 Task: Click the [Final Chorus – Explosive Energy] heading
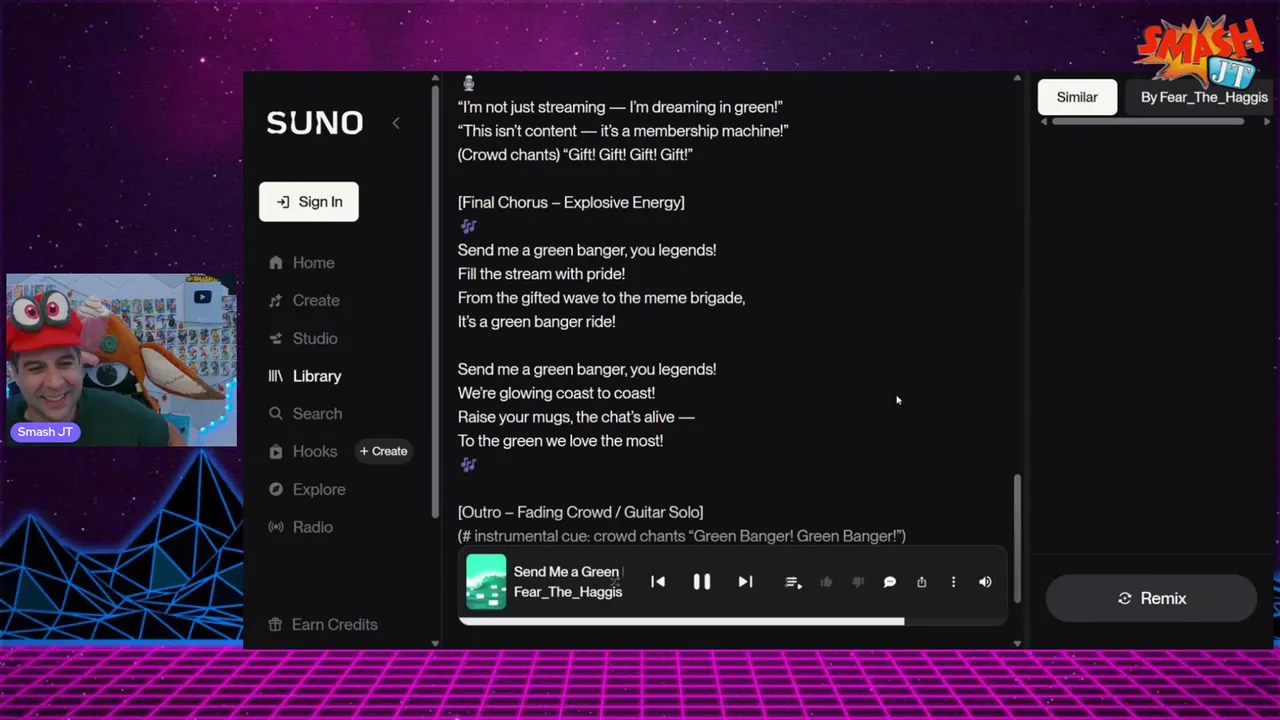571,202
